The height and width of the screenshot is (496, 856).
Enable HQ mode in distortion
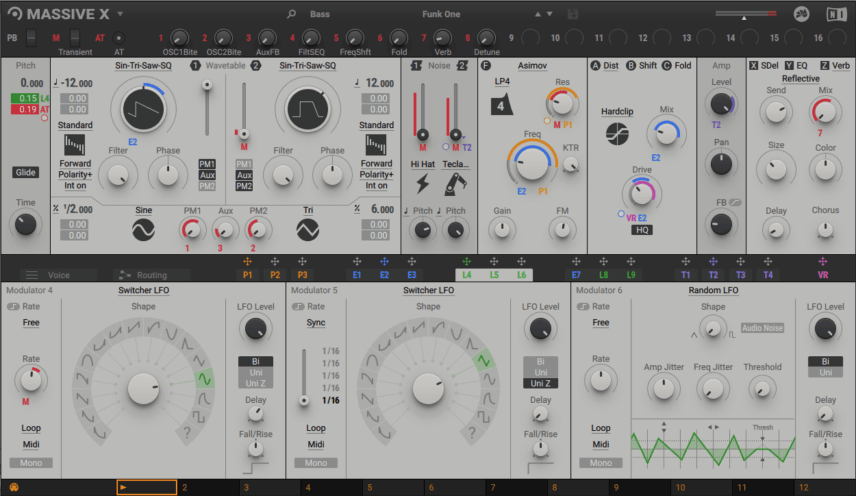[642, 230]
